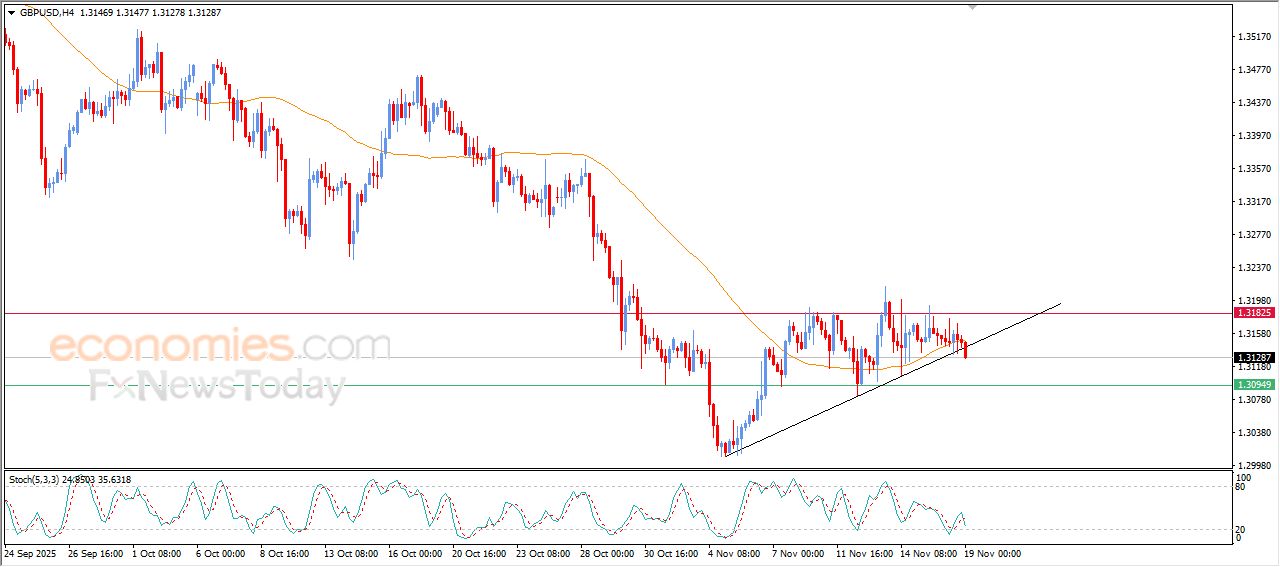Click the 1.35170 price axis label
This screenshot has height=567, width=1280.
(x=1253, y=37)
